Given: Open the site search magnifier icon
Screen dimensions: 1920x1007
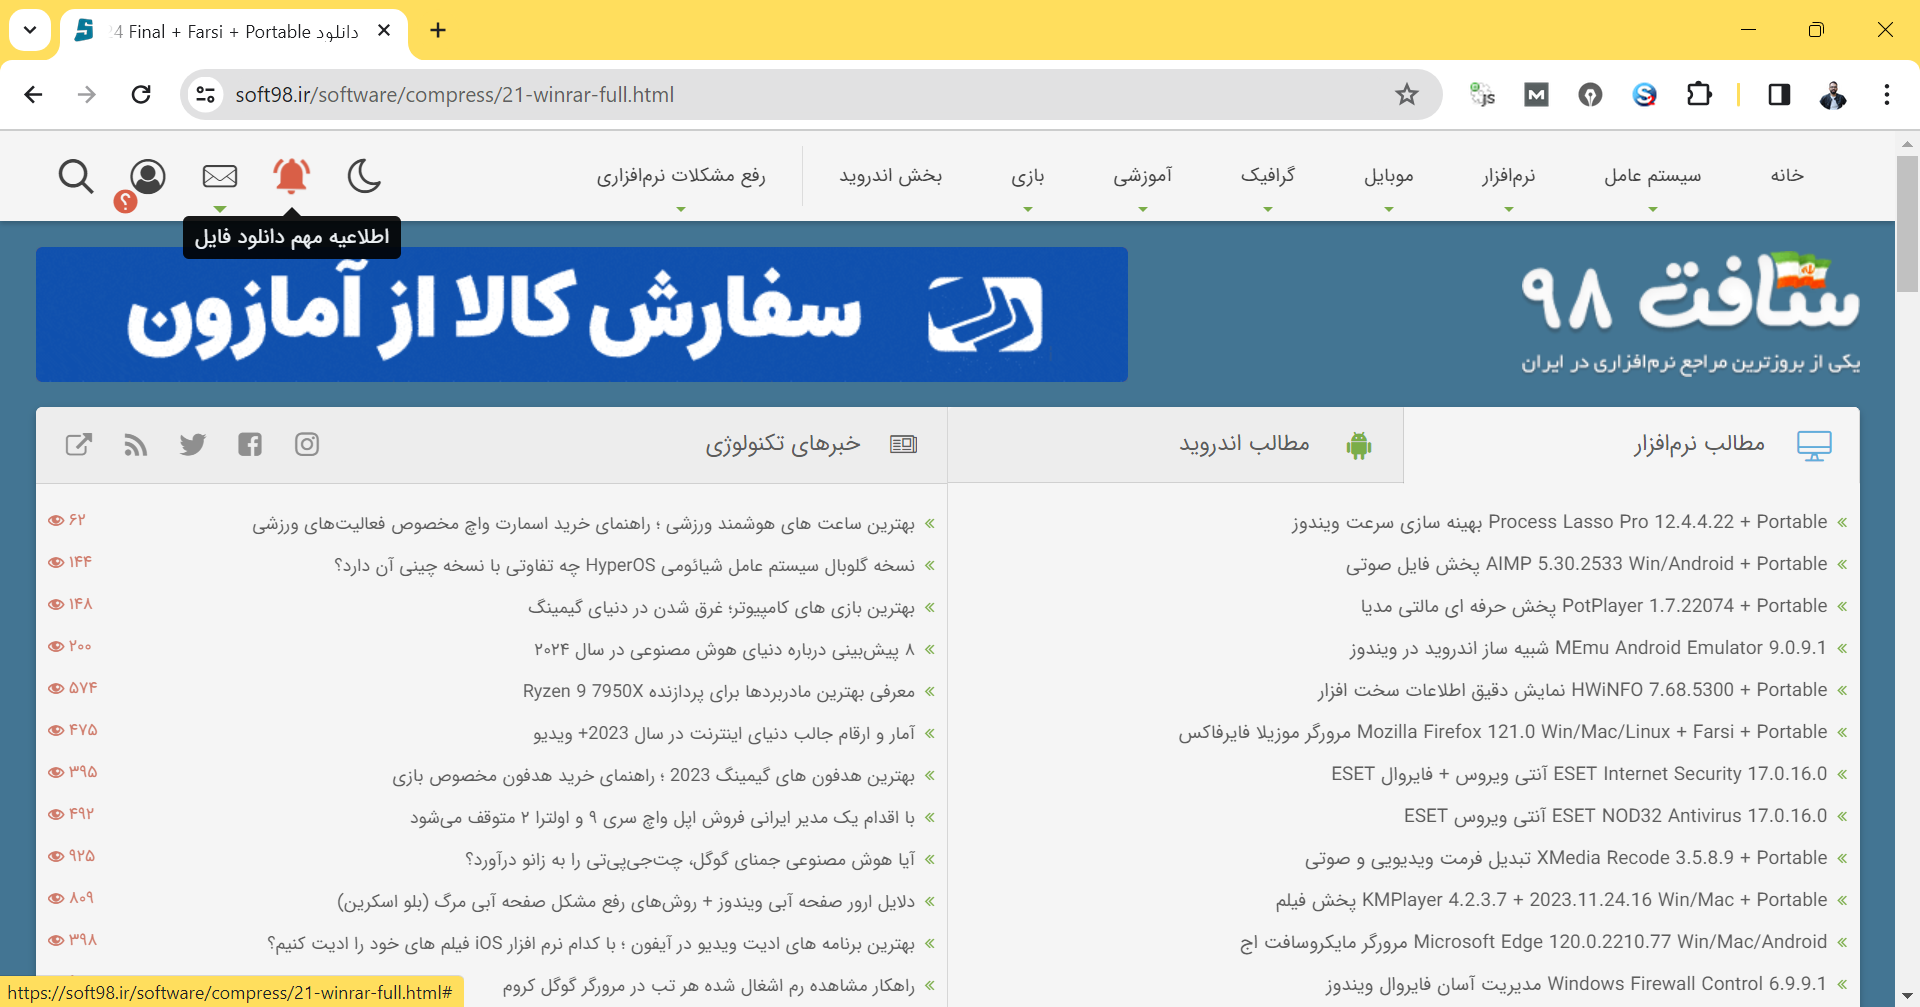Looking at the screenshot, I should [x=76, y=177].
